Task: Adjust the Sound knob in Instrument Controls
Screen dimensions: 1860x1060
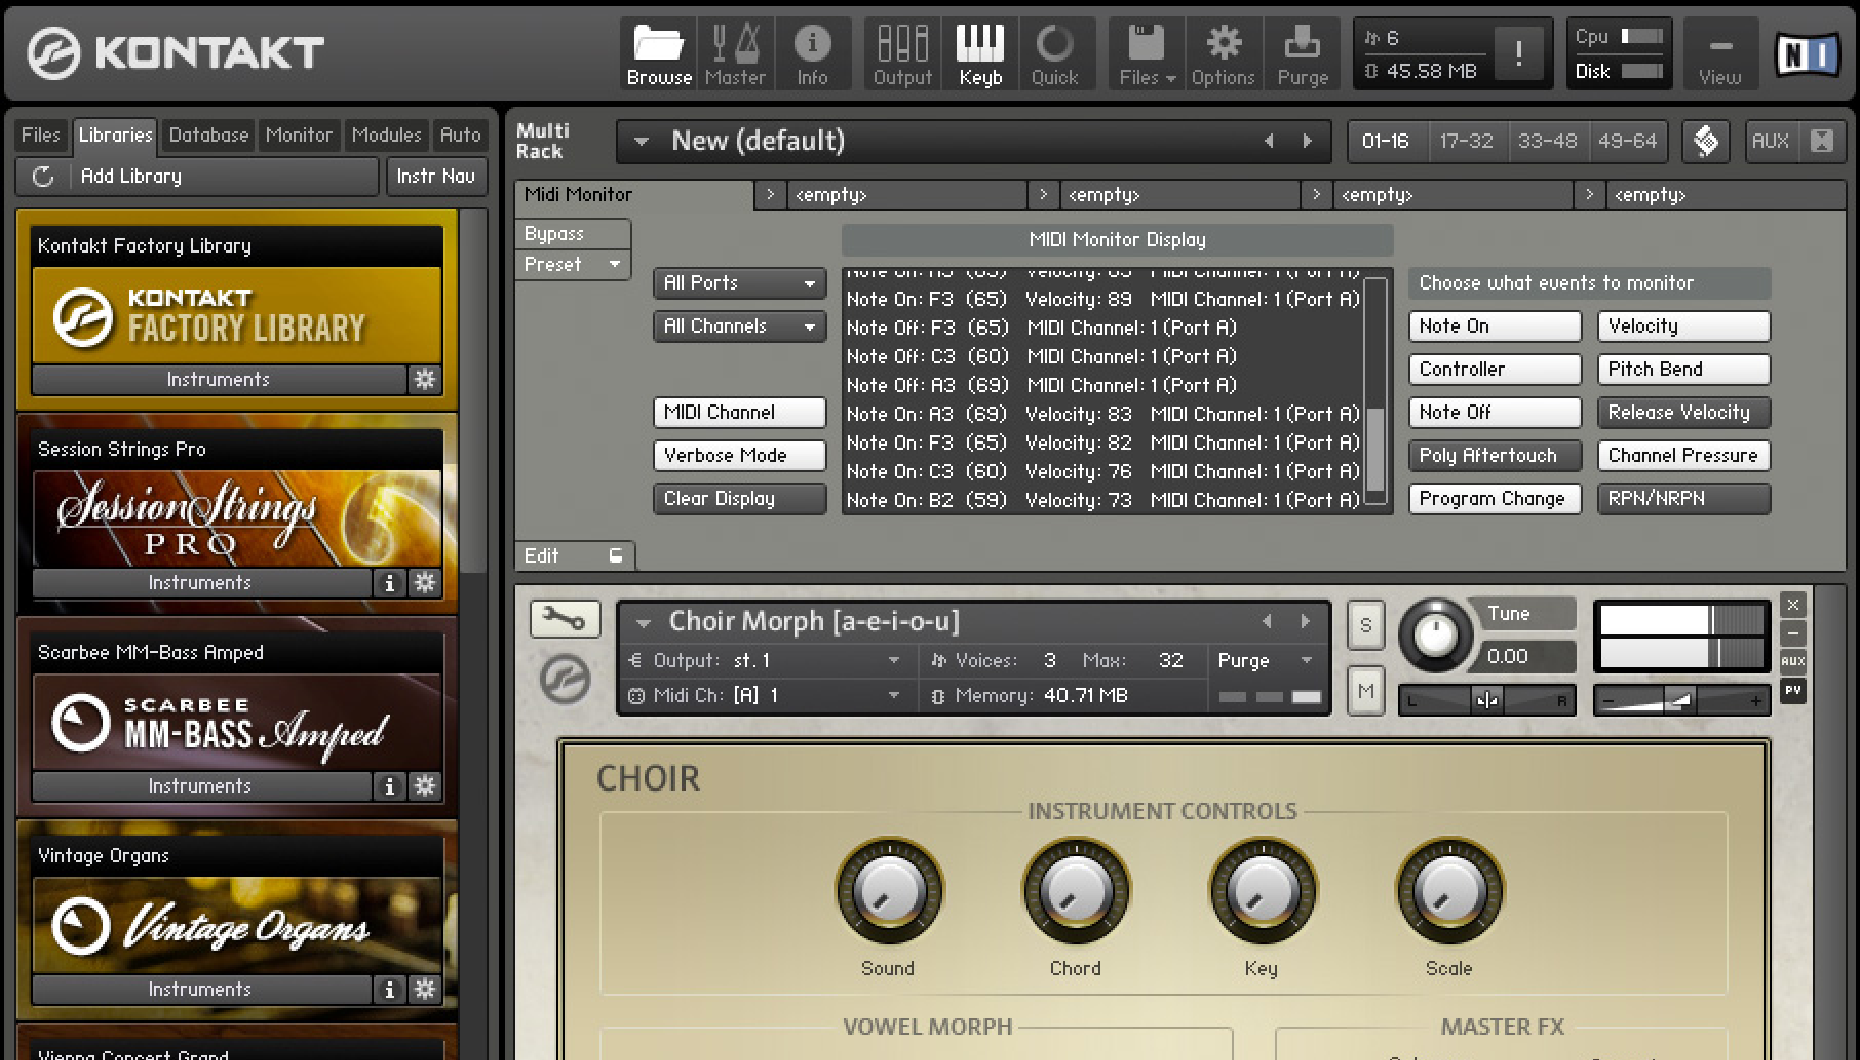Action: coord(889,891)
